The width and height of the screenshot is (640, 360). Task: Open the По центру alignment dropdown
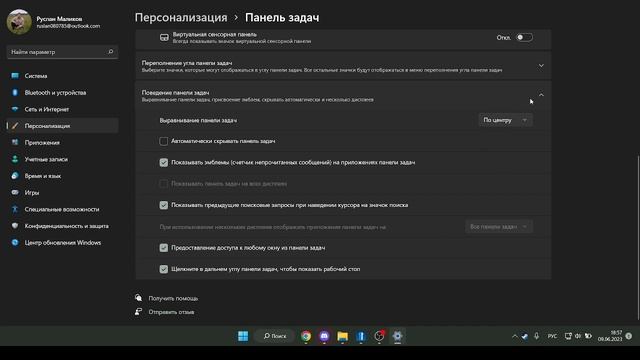coord(505,120)
